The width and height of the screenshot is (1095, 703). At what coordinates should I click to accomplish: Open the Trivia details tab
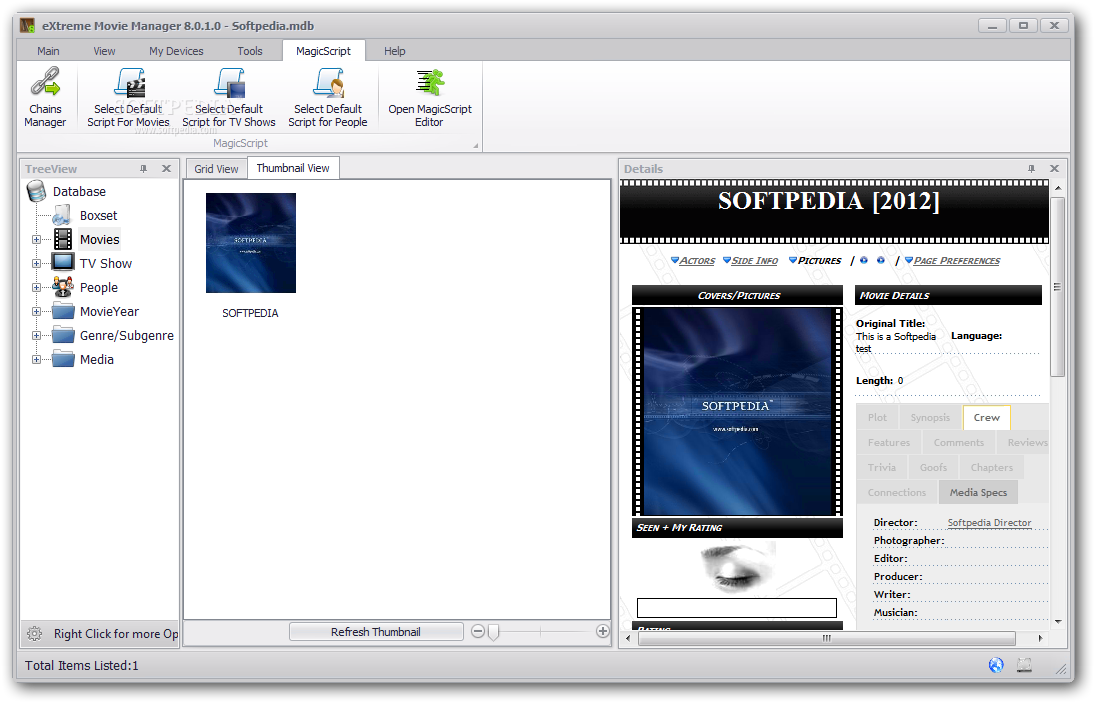[882, 468]
